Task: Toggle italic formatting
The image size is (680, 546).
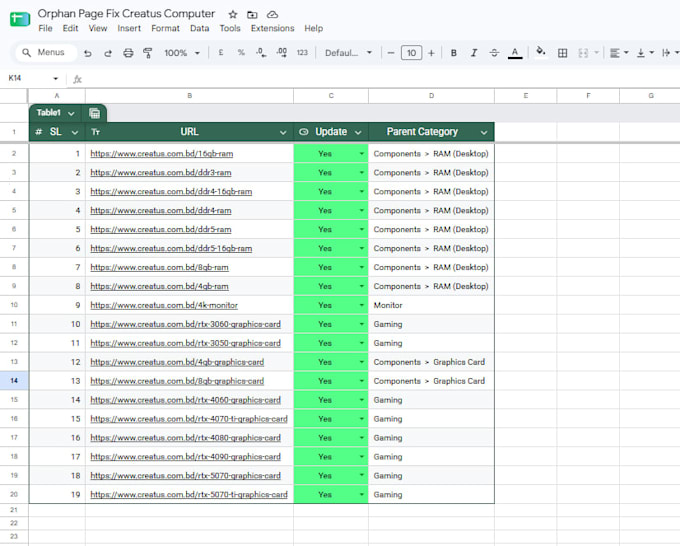Action: pyautogui.click(x=474, y=53)
